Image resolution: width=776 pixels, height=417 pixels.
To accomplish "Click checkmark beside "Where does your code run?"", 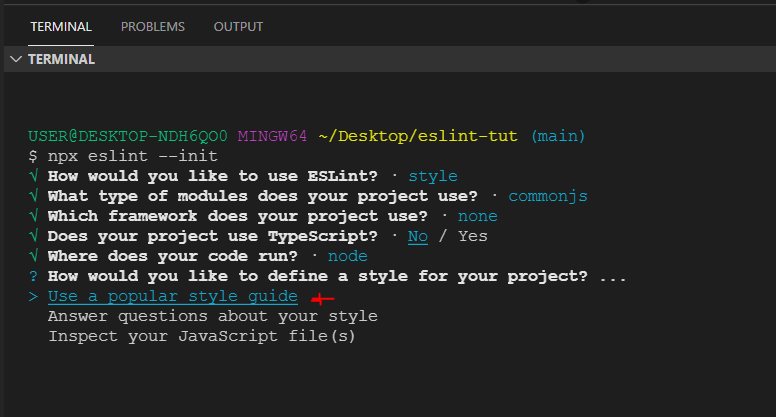I will [34, 256].
